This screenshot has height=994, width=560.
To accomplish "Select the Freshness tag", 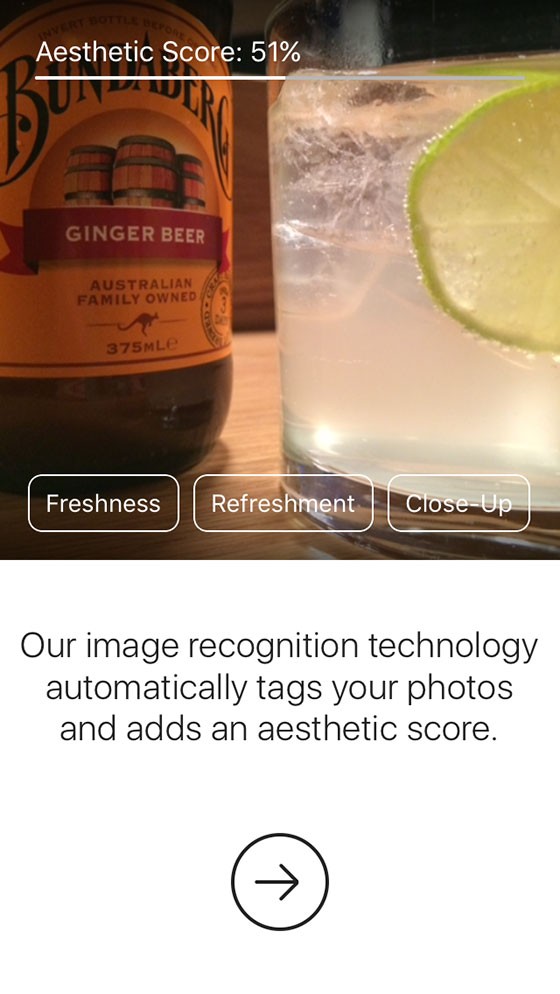I will tap(103, 503).
